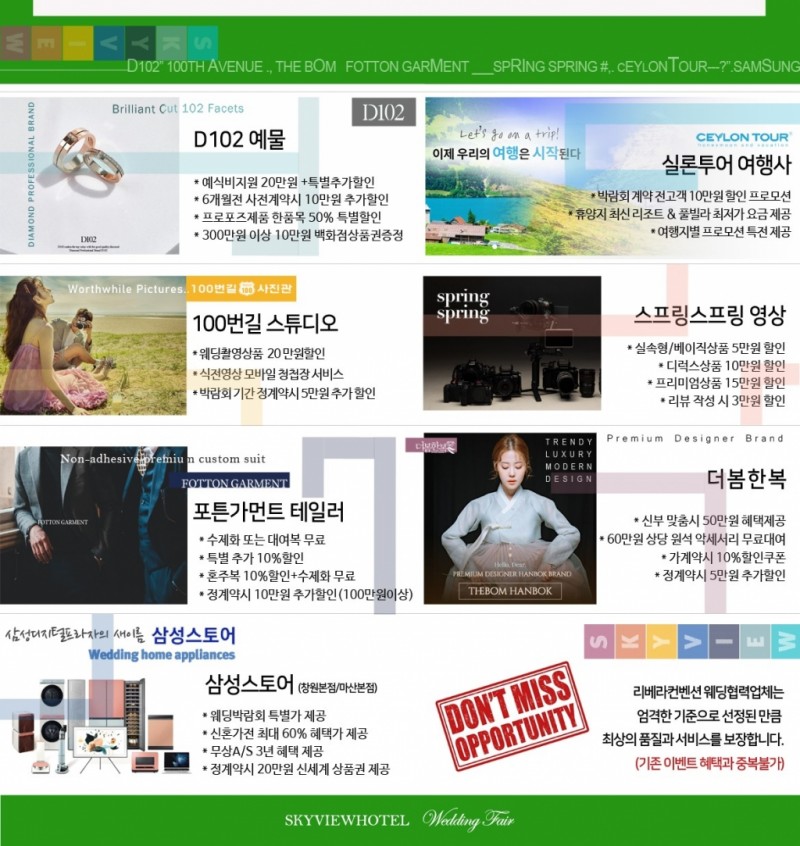Click the Wedding home appliances subtitle
Screen dimensions: 800x846
(x=162, y=655)
